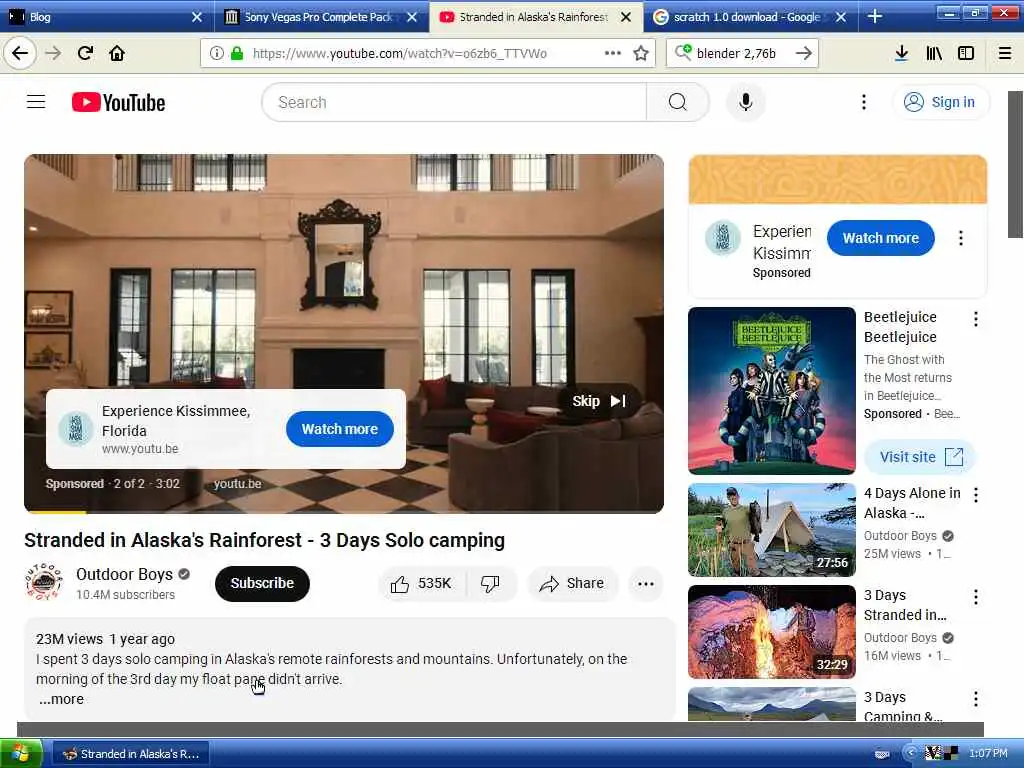
Task: Open more actions menu beside Share
Action: [646, 584]
